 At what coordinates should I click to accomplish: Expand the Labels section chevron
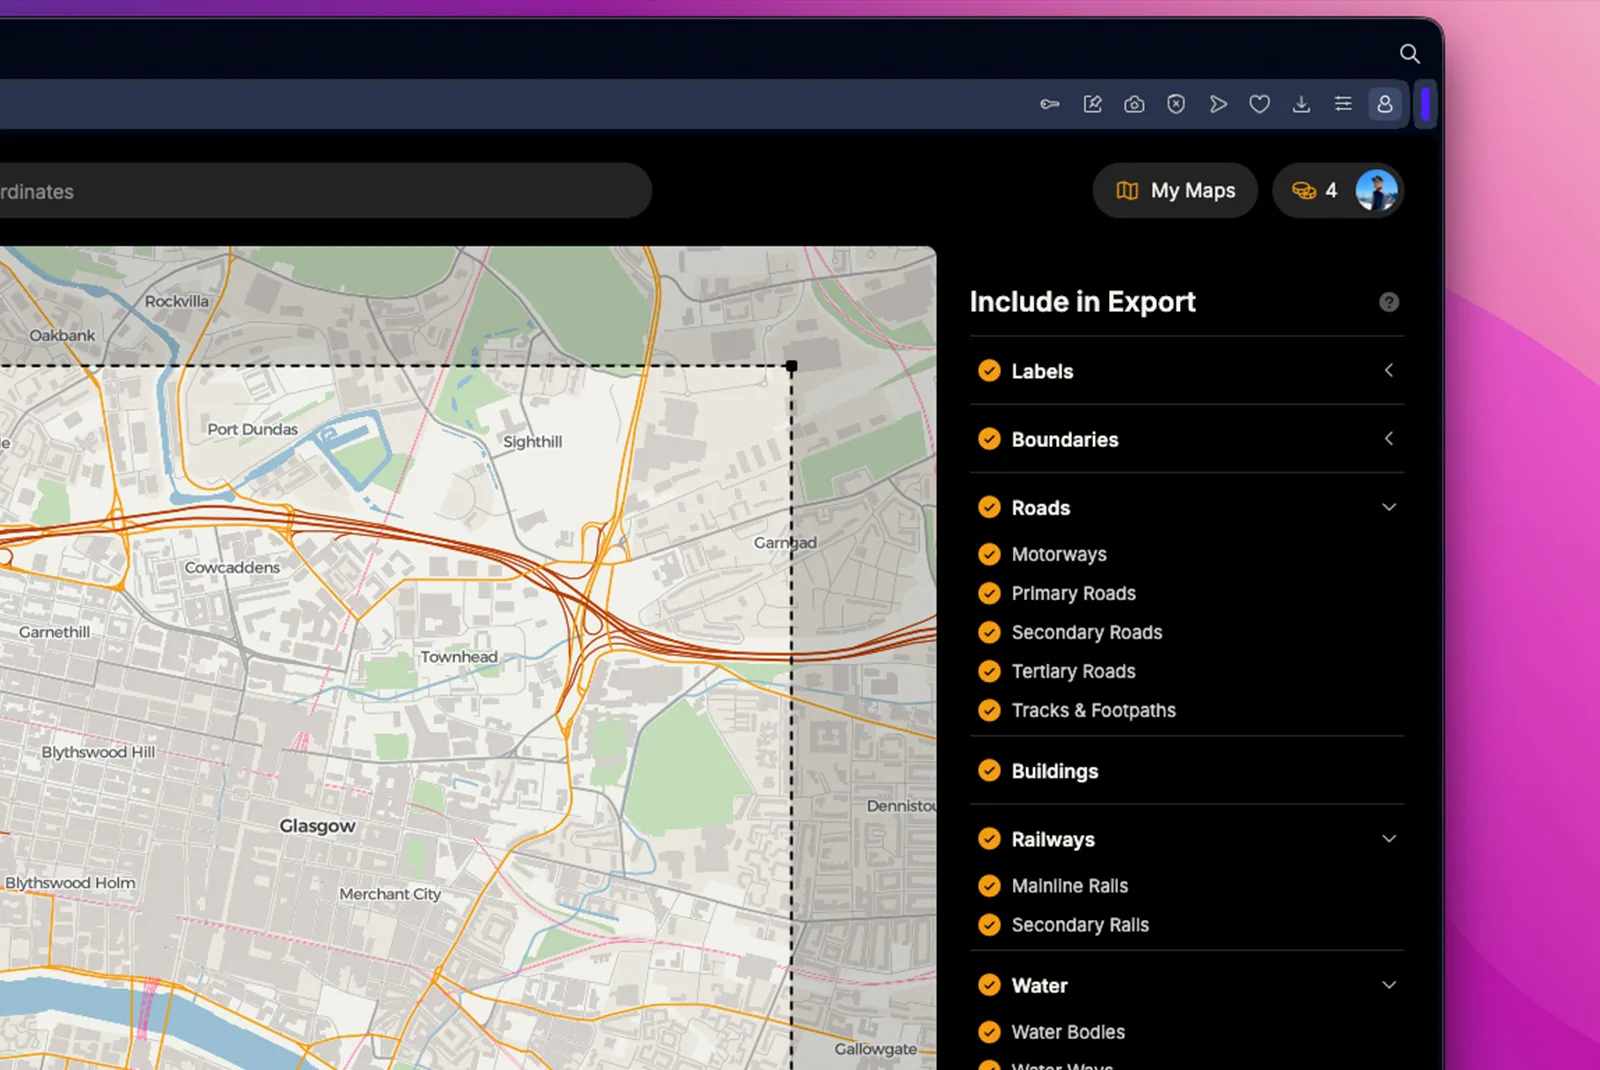click(x=1389, y=371)
